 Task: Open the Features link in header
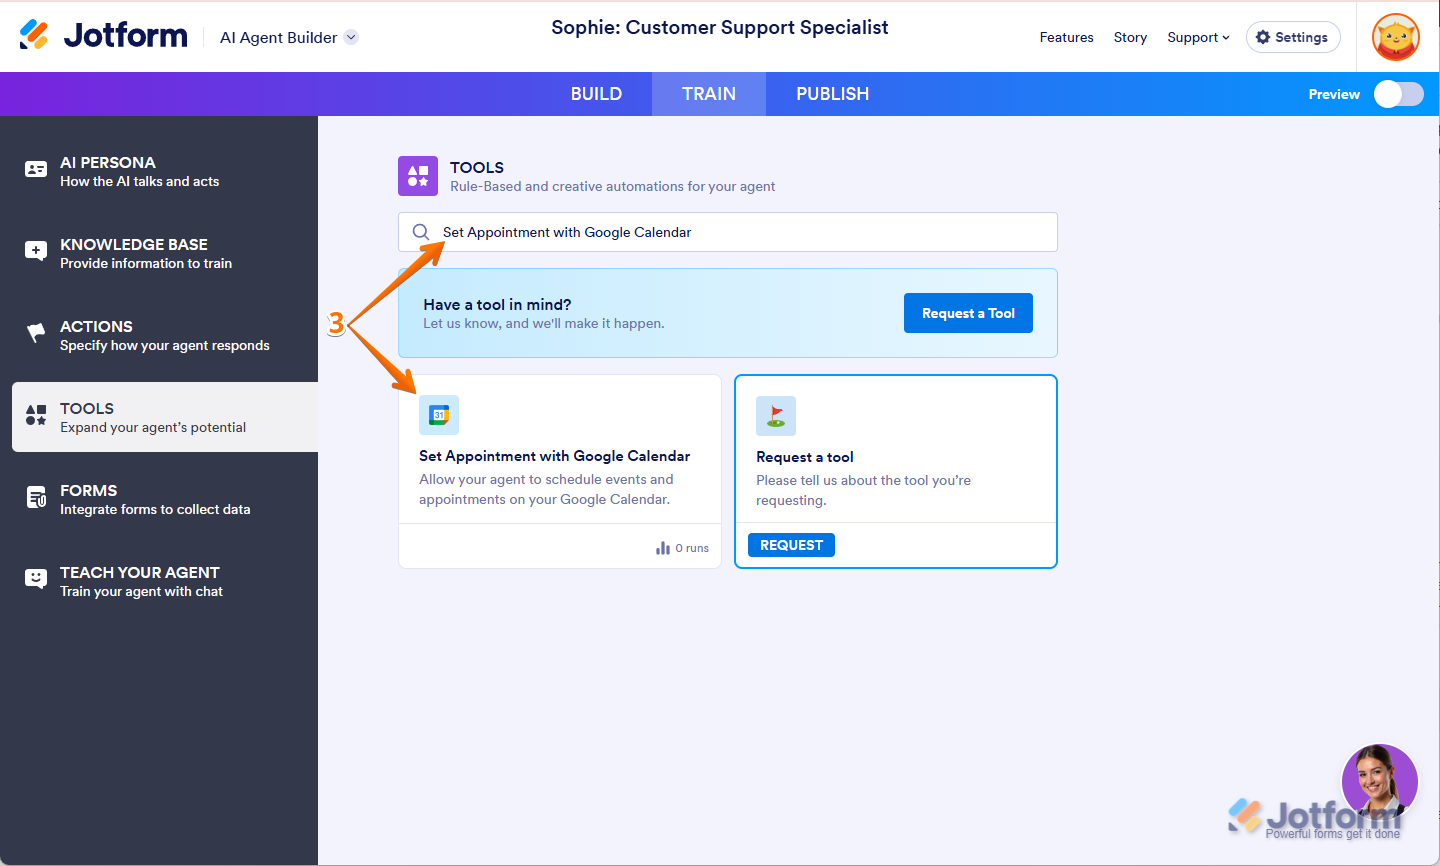coord(1066,37)
